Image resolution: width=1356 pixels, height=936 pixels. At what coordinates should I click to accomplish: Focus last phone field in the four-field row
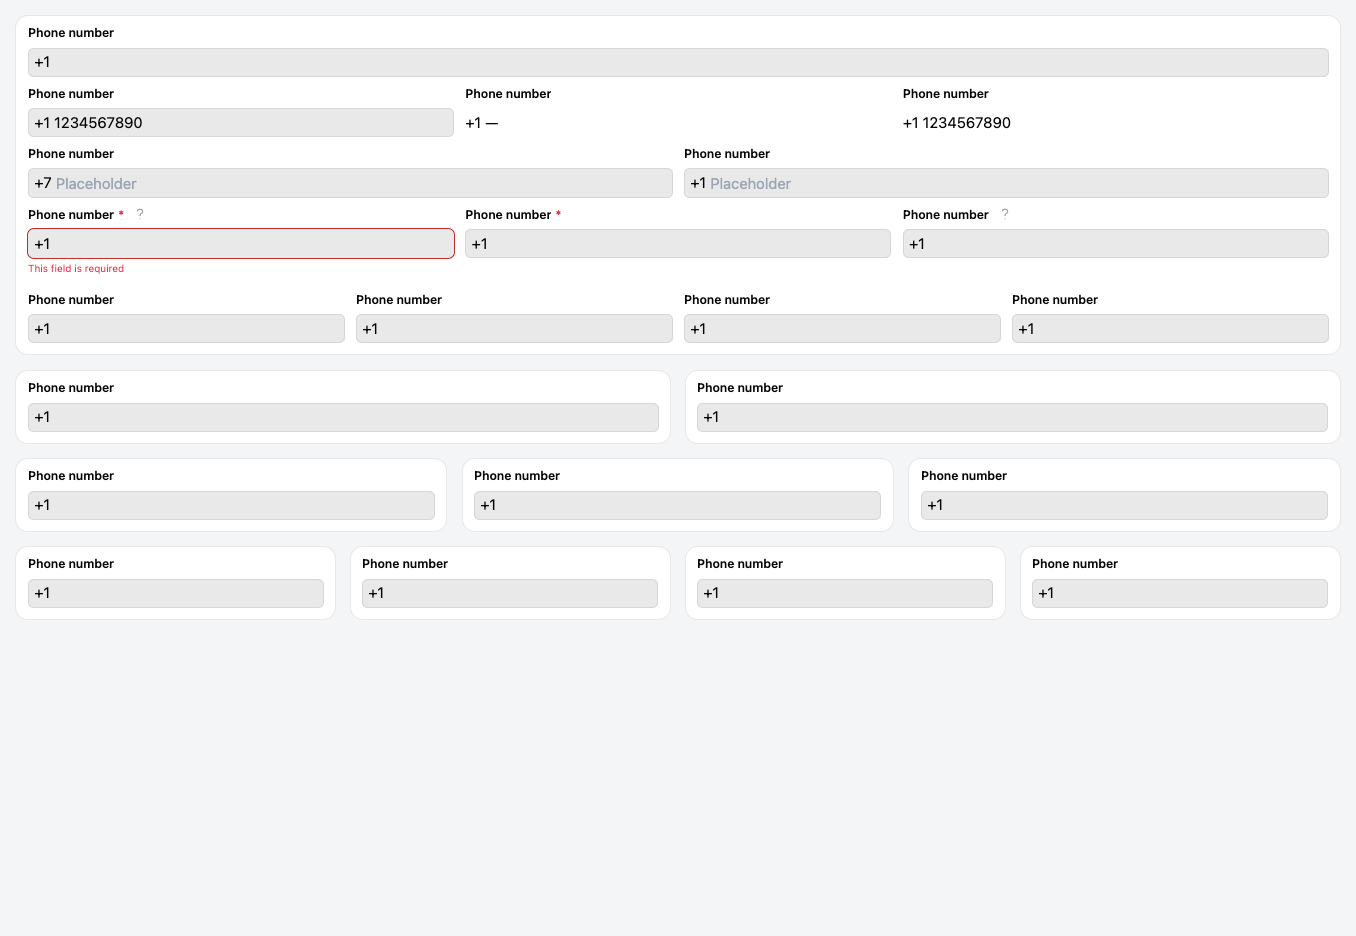point(1170,329)
